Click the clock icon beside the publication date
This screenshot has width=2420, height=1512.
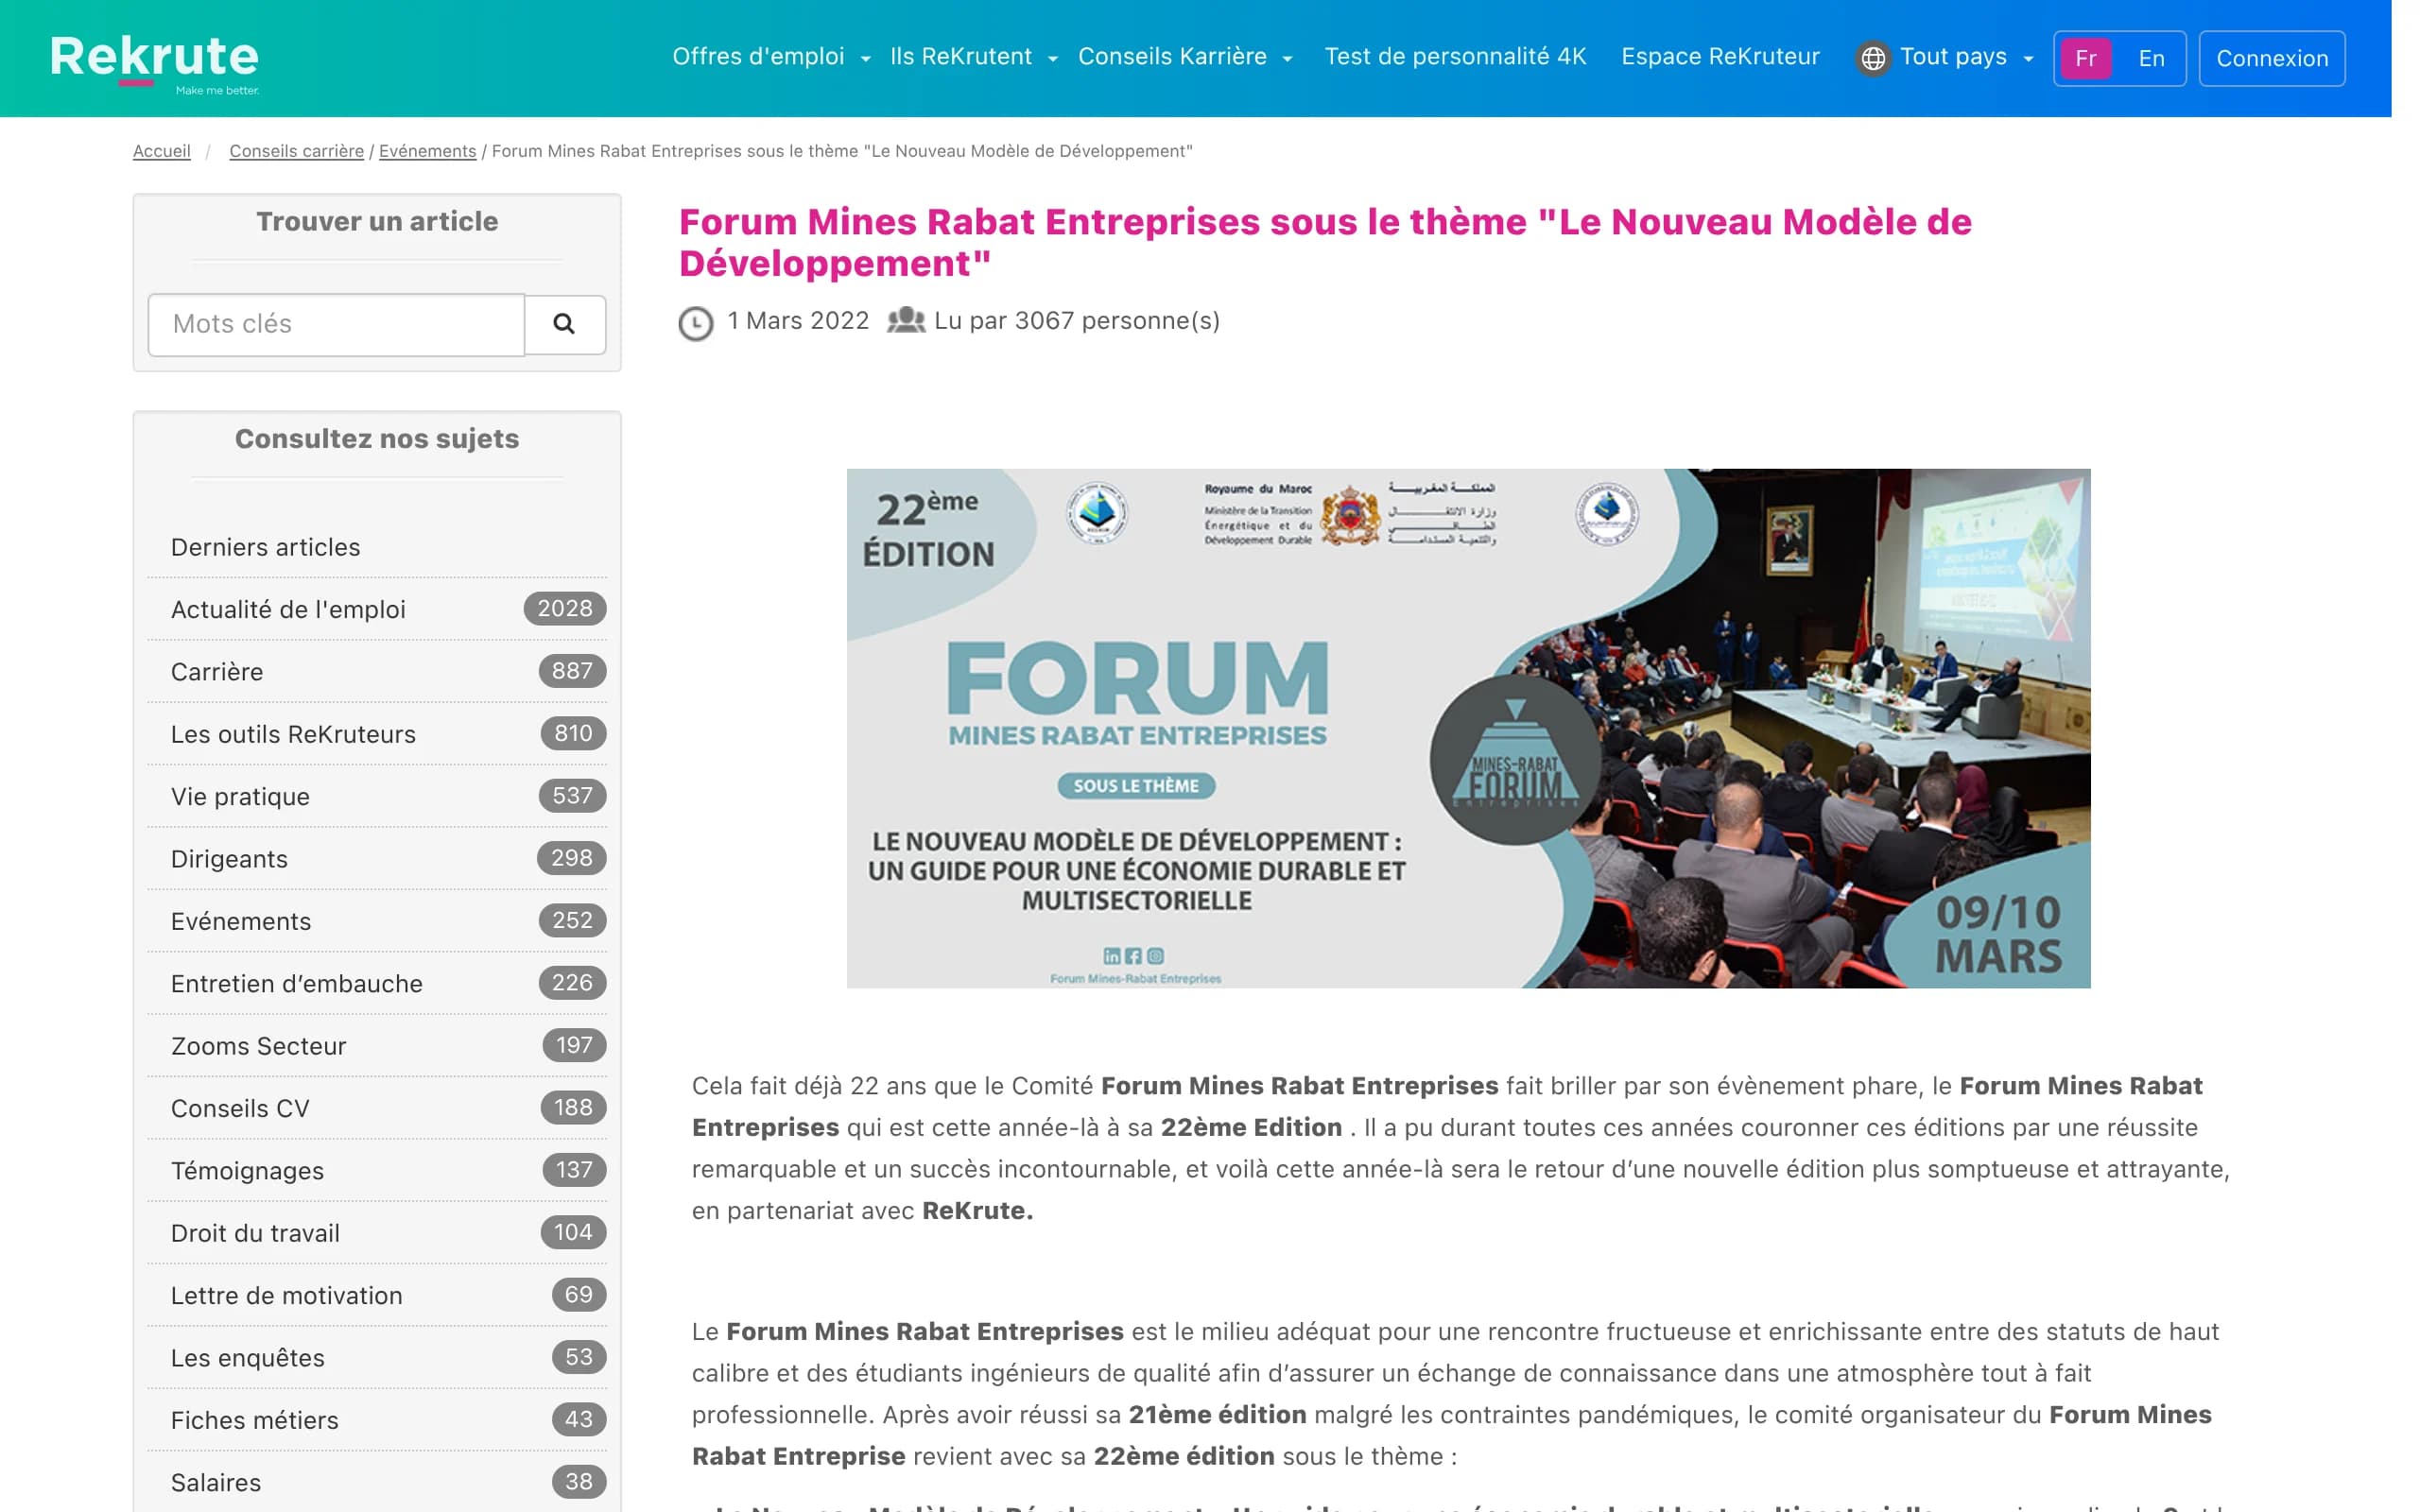[694, 321]
